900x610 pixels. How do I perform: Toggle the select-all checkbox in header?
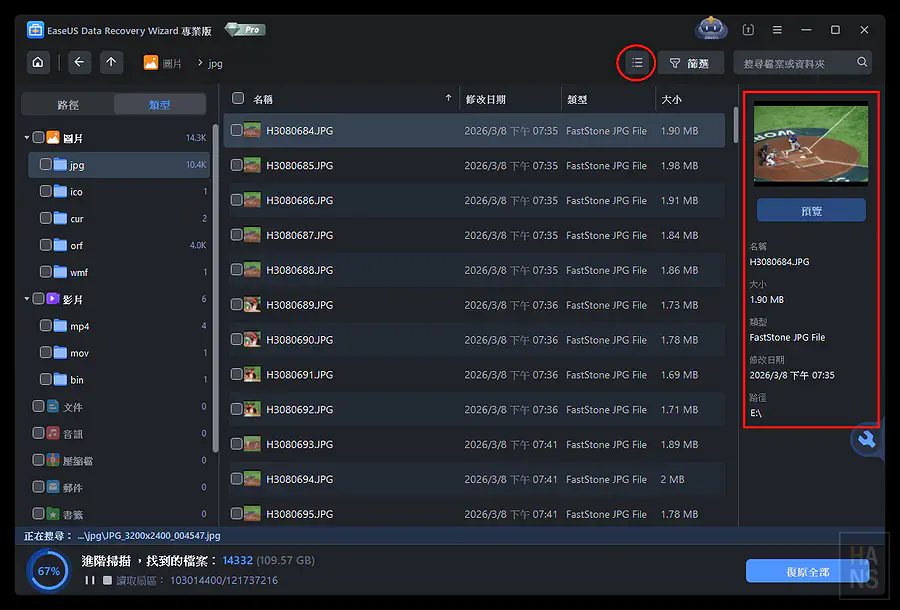238,99
